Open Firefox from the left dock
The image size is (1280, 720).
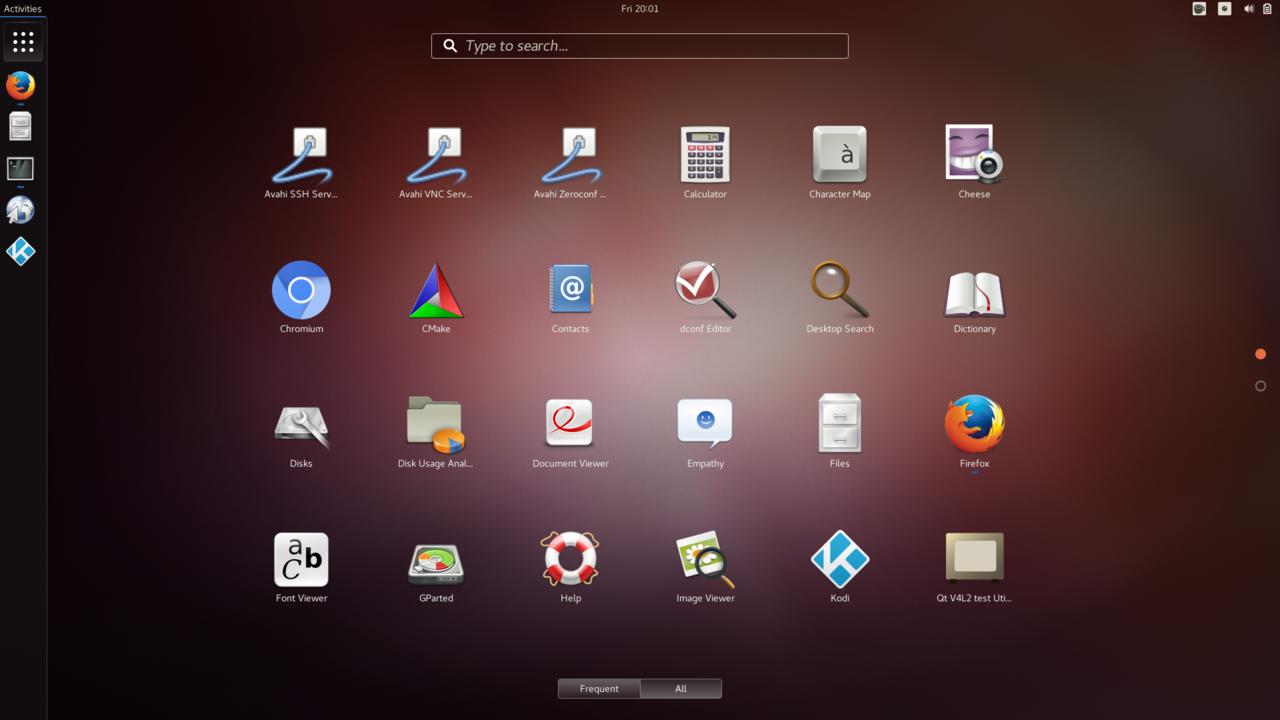(x=20, y=85)
